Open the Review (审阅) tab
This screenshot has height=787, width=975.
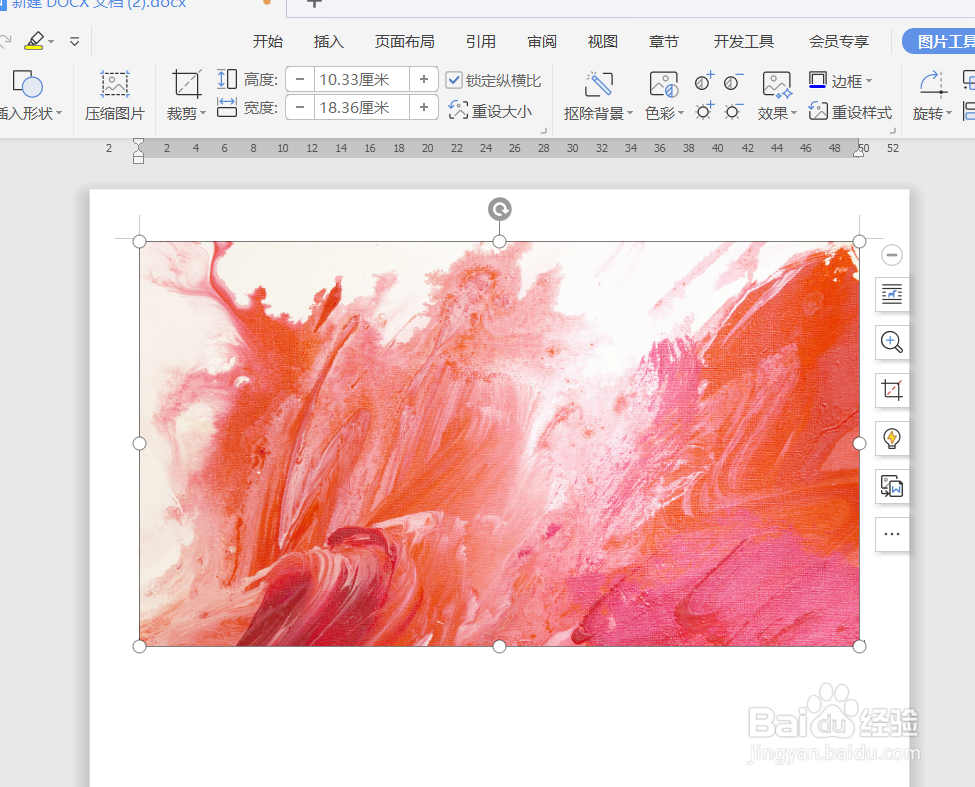[542, 42]
